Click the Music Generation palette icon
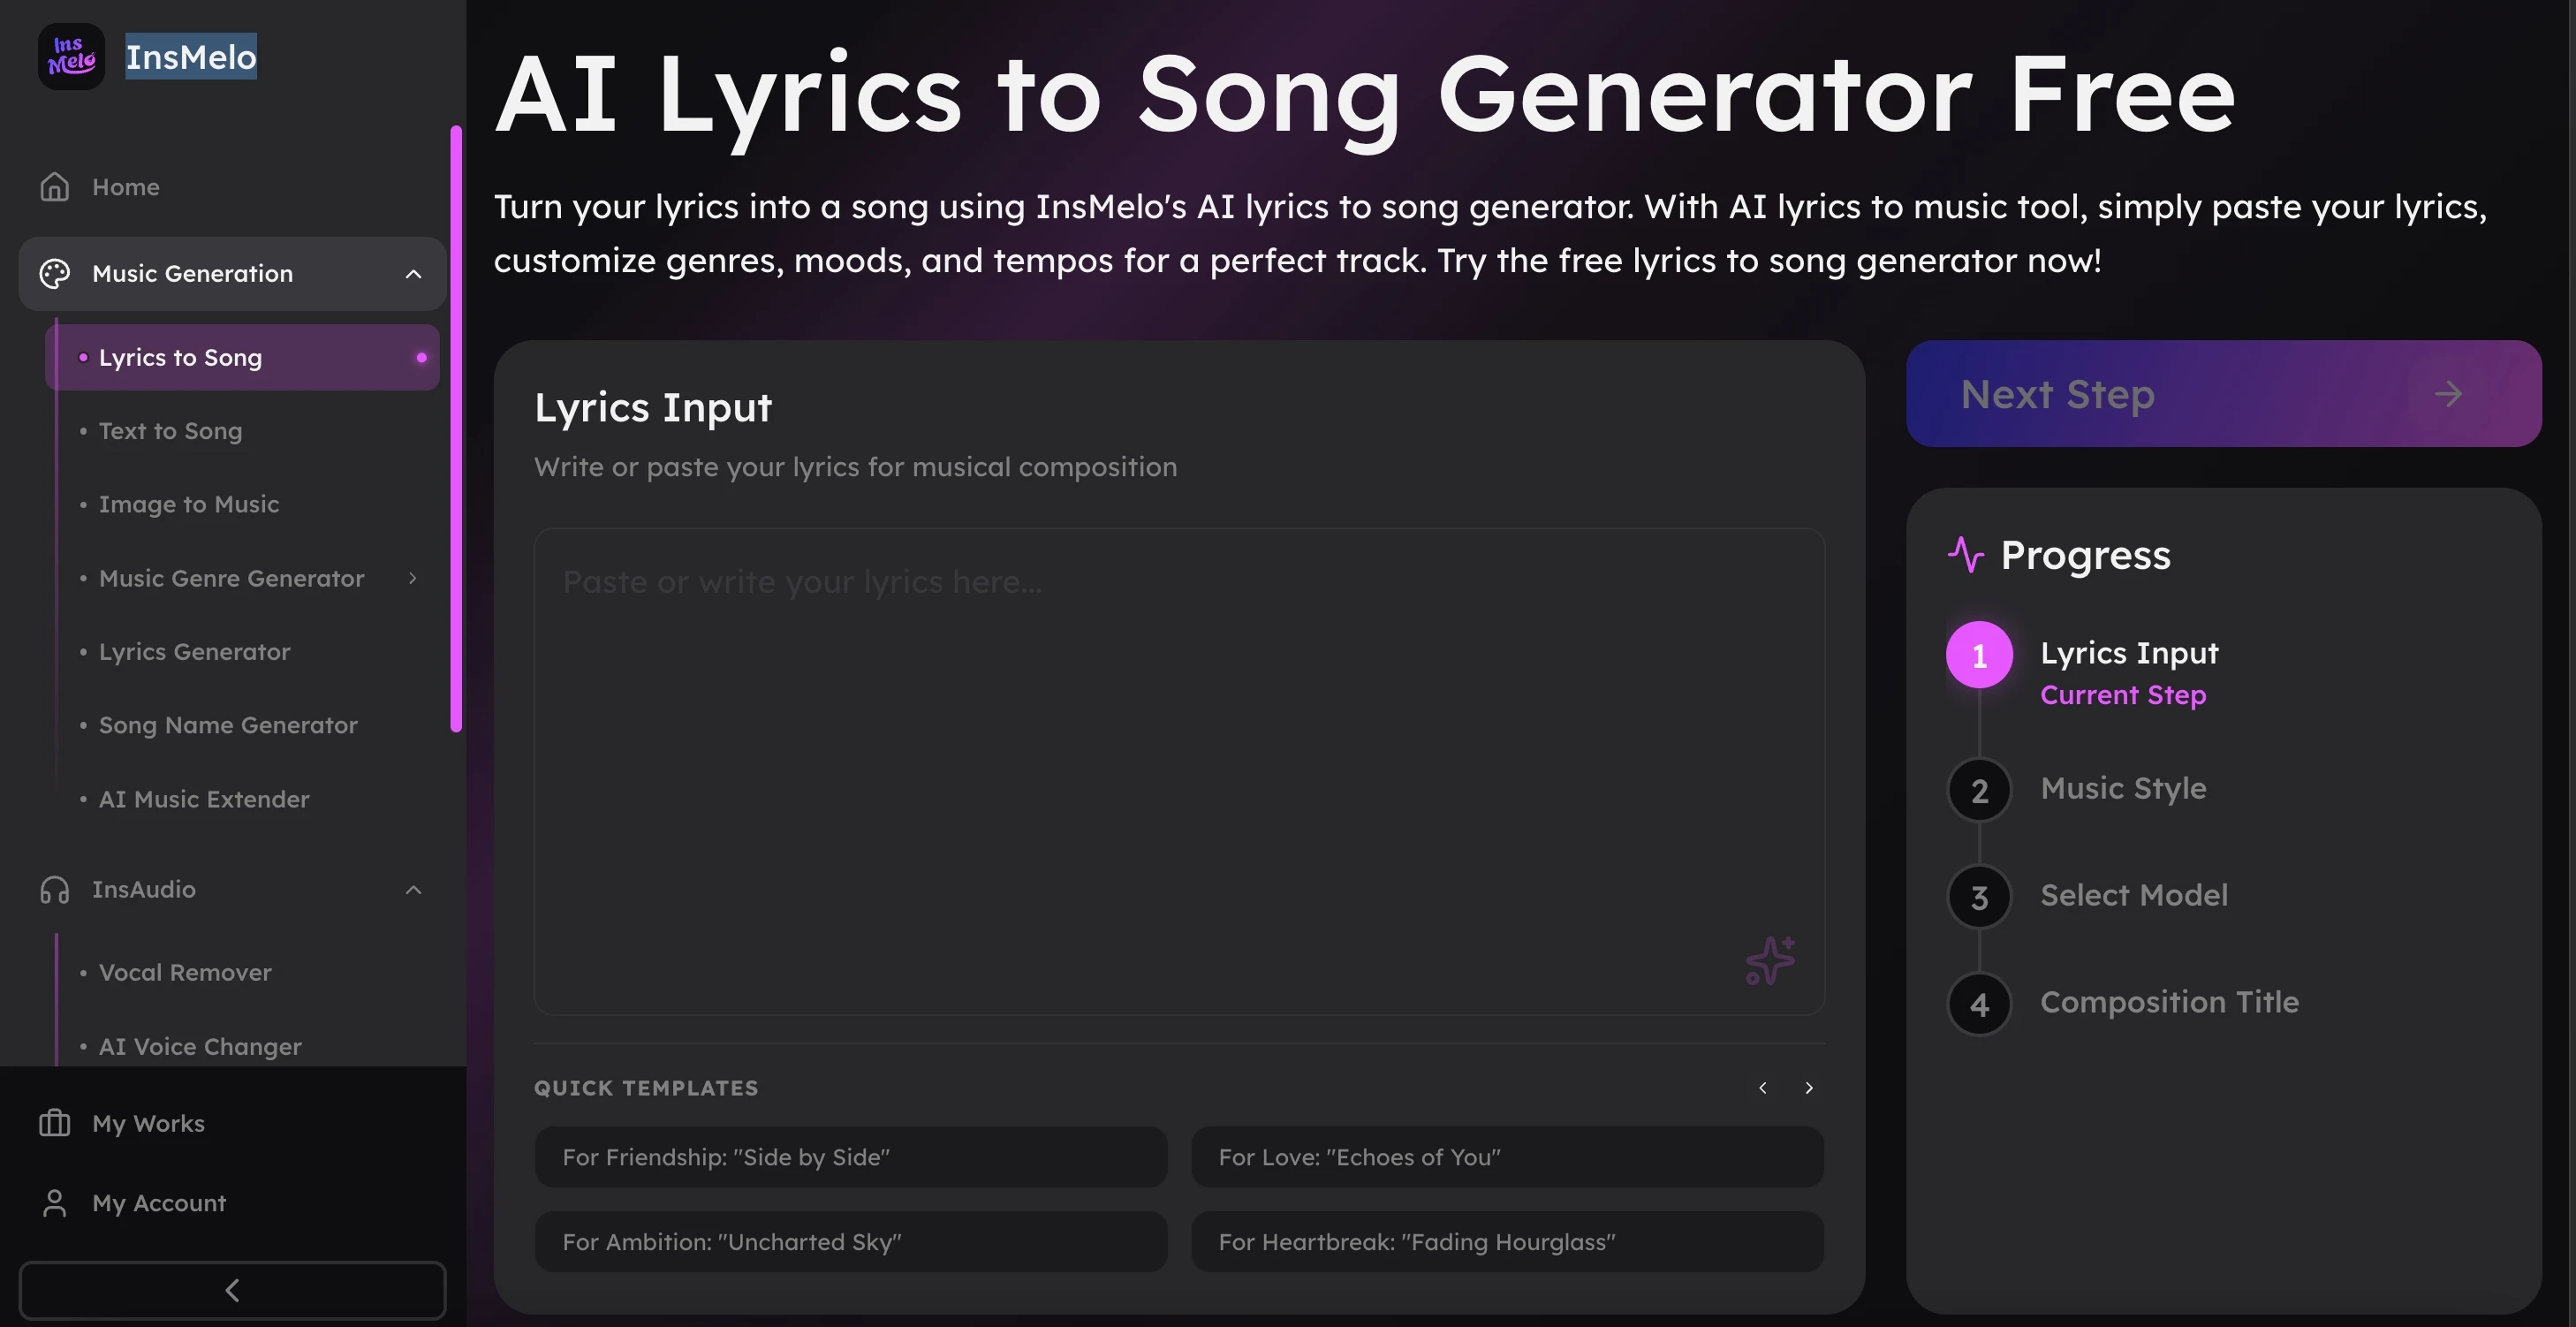 click(55, 274)
